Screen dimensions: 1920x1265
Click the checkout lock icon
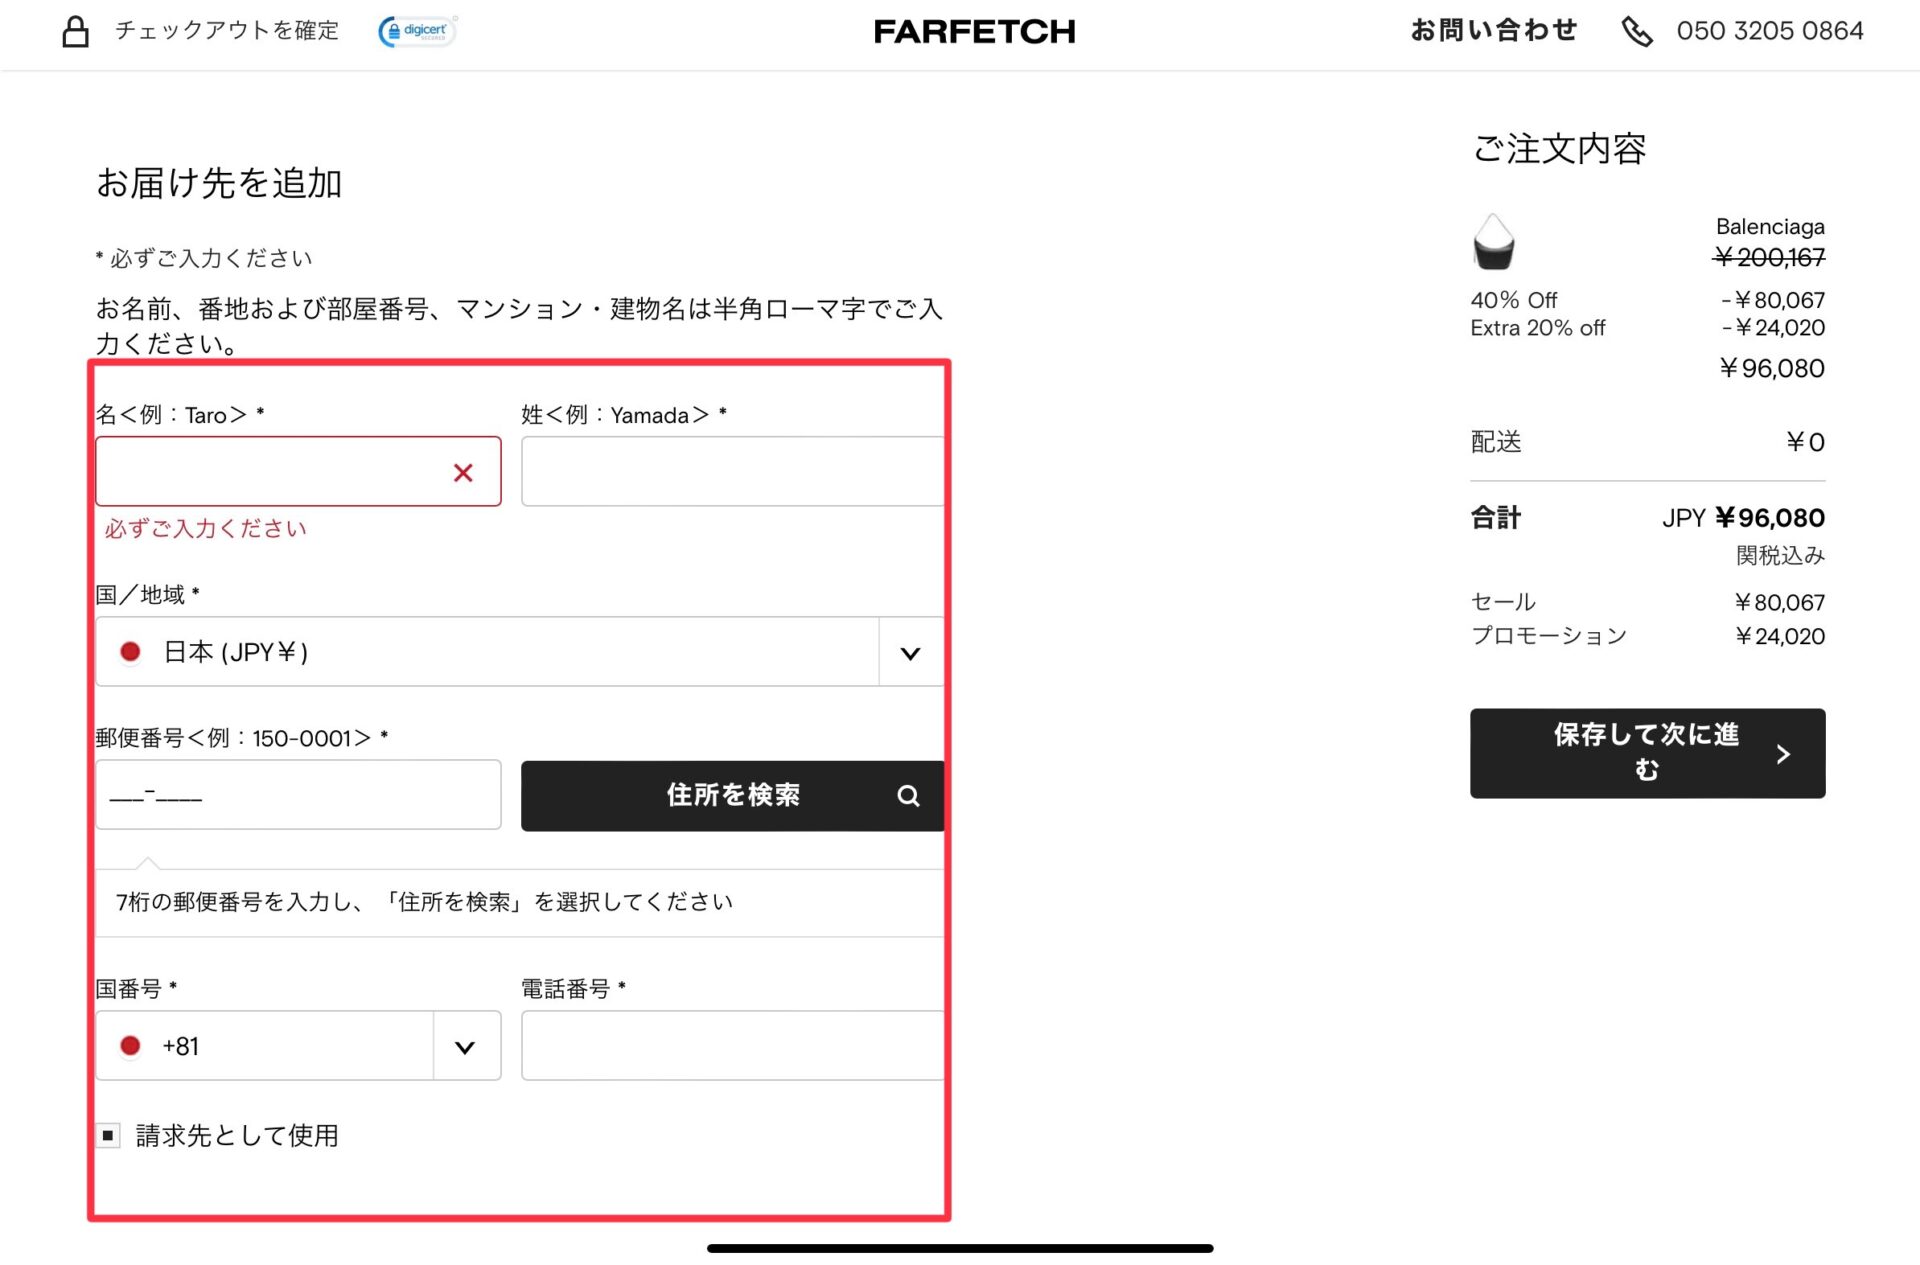75,31
